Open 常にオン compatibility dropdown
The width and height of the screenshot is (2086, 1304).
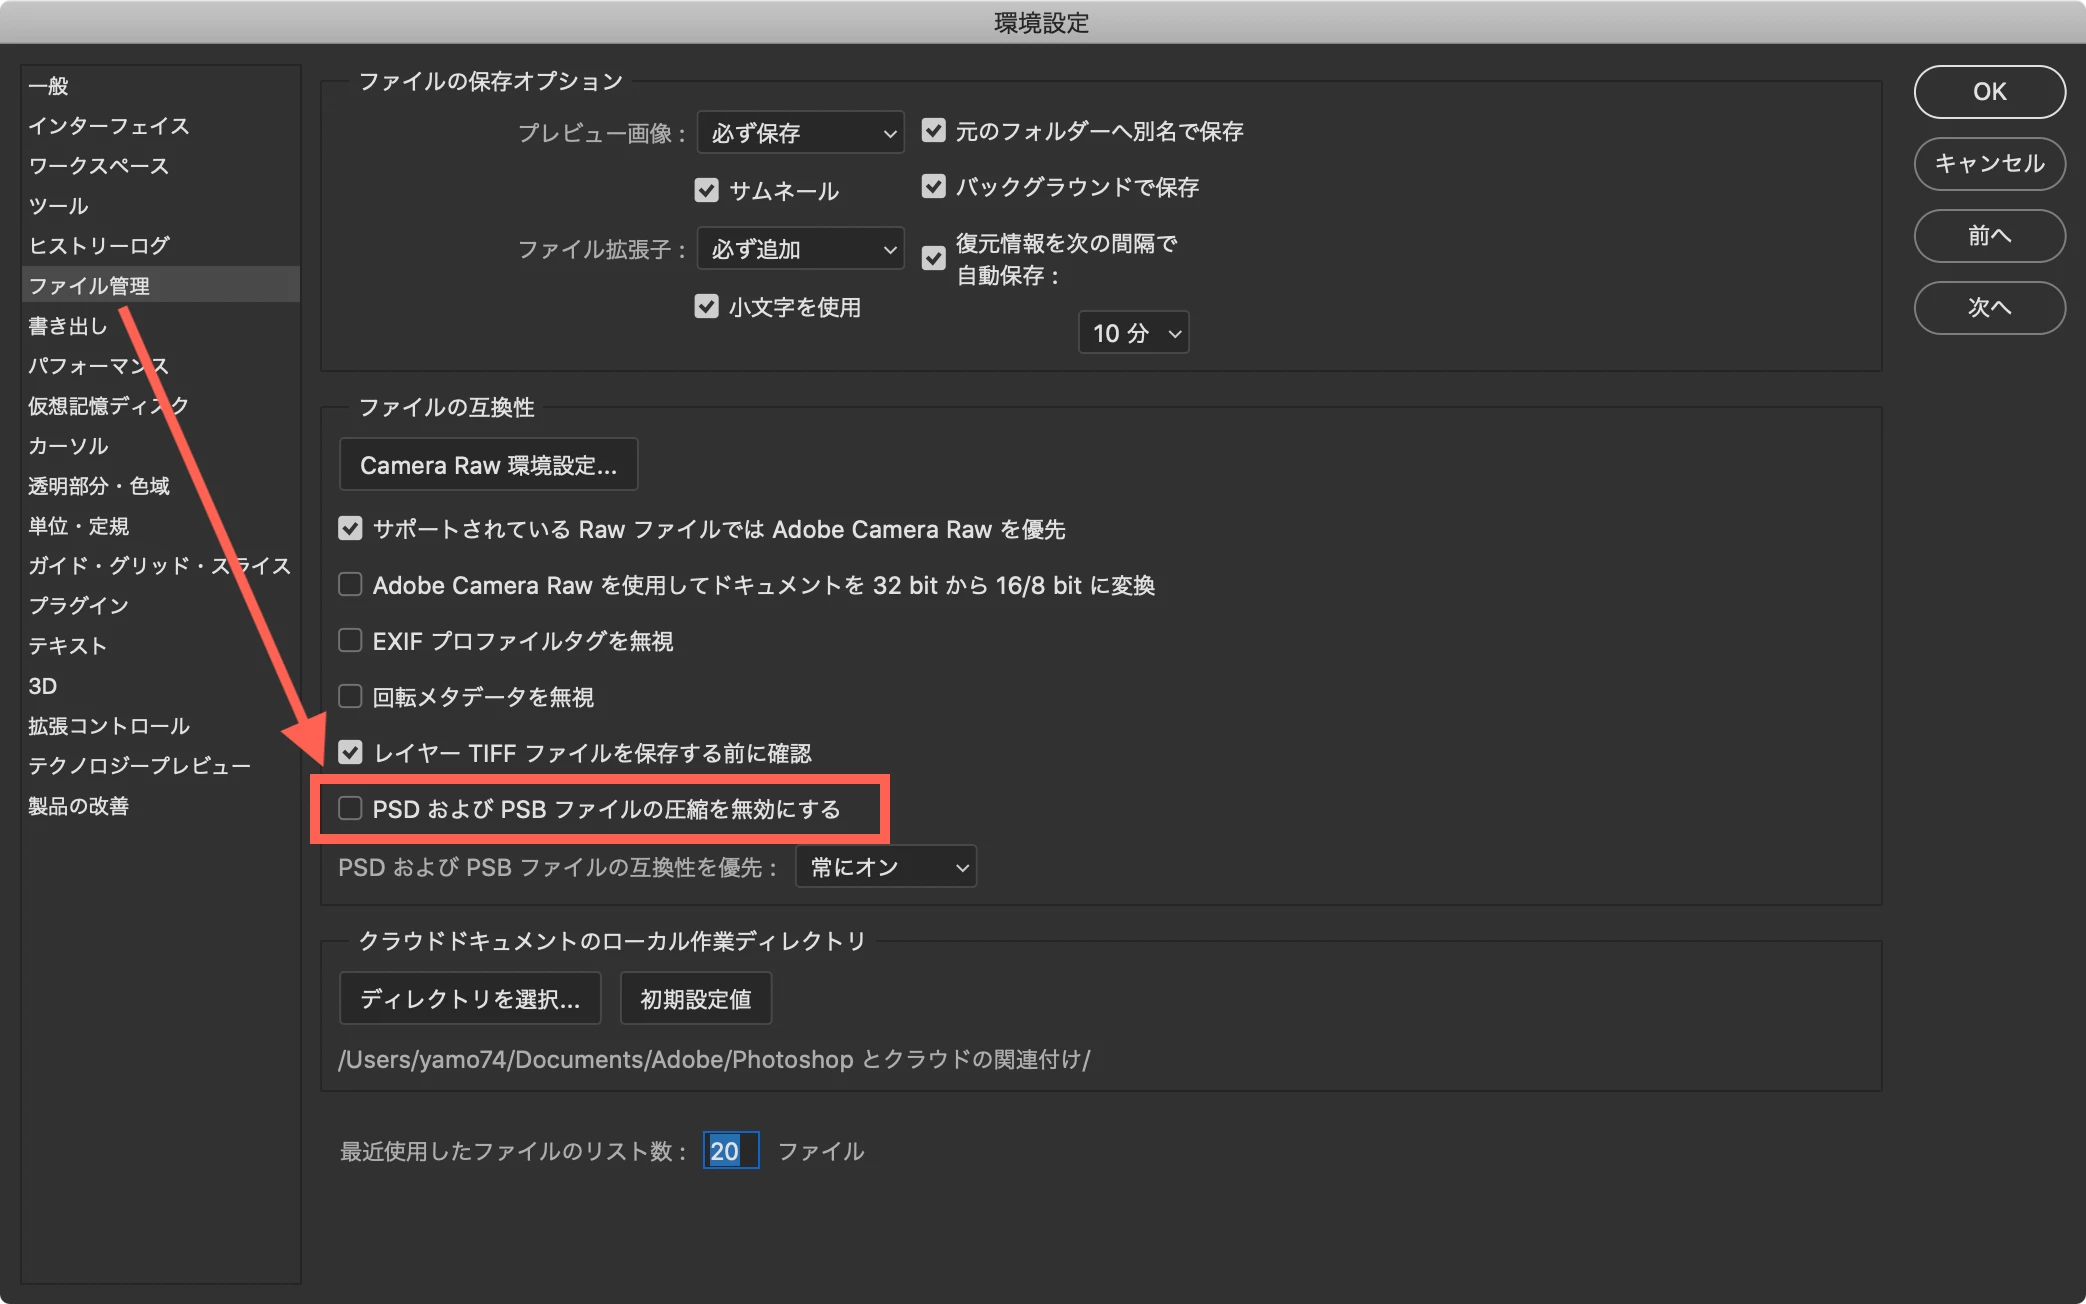[885, 866]
